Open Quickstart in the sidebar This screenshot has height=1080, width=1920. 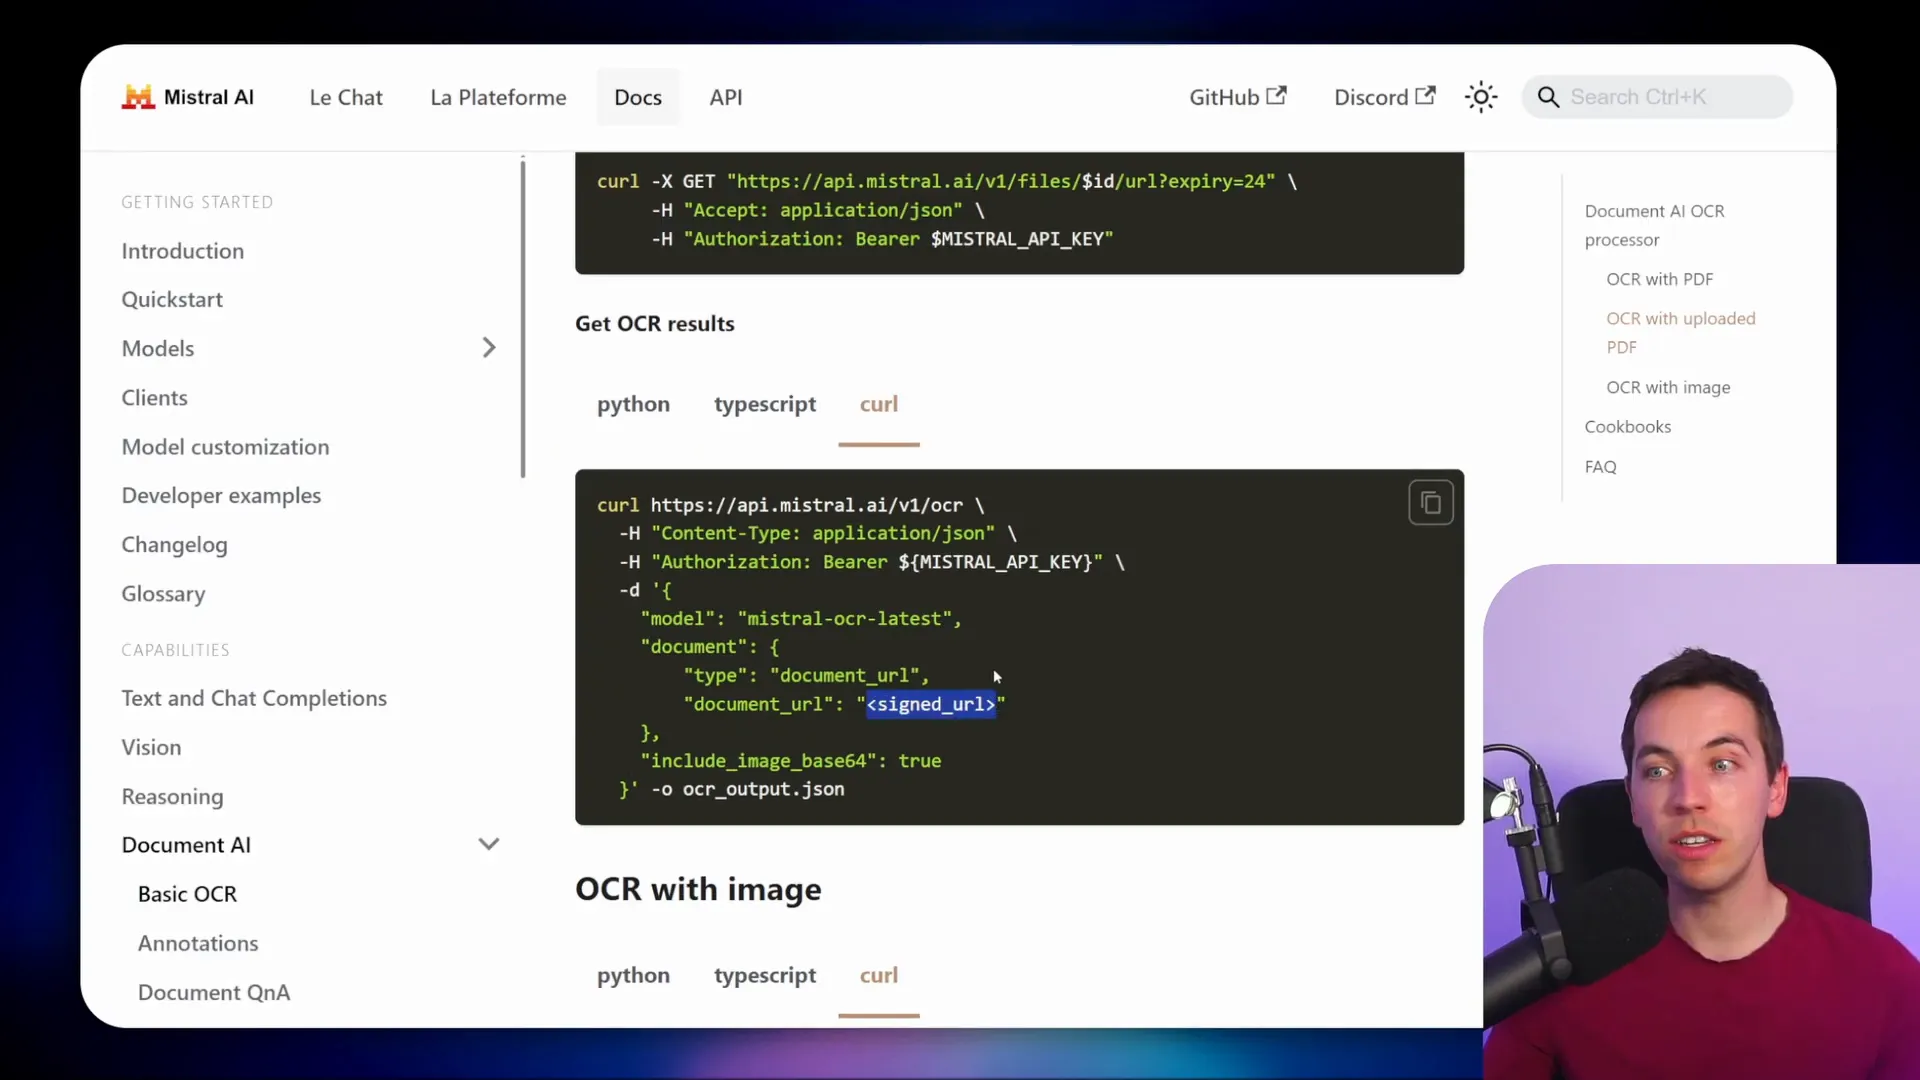pyautogui.click(x=172, y=300)
